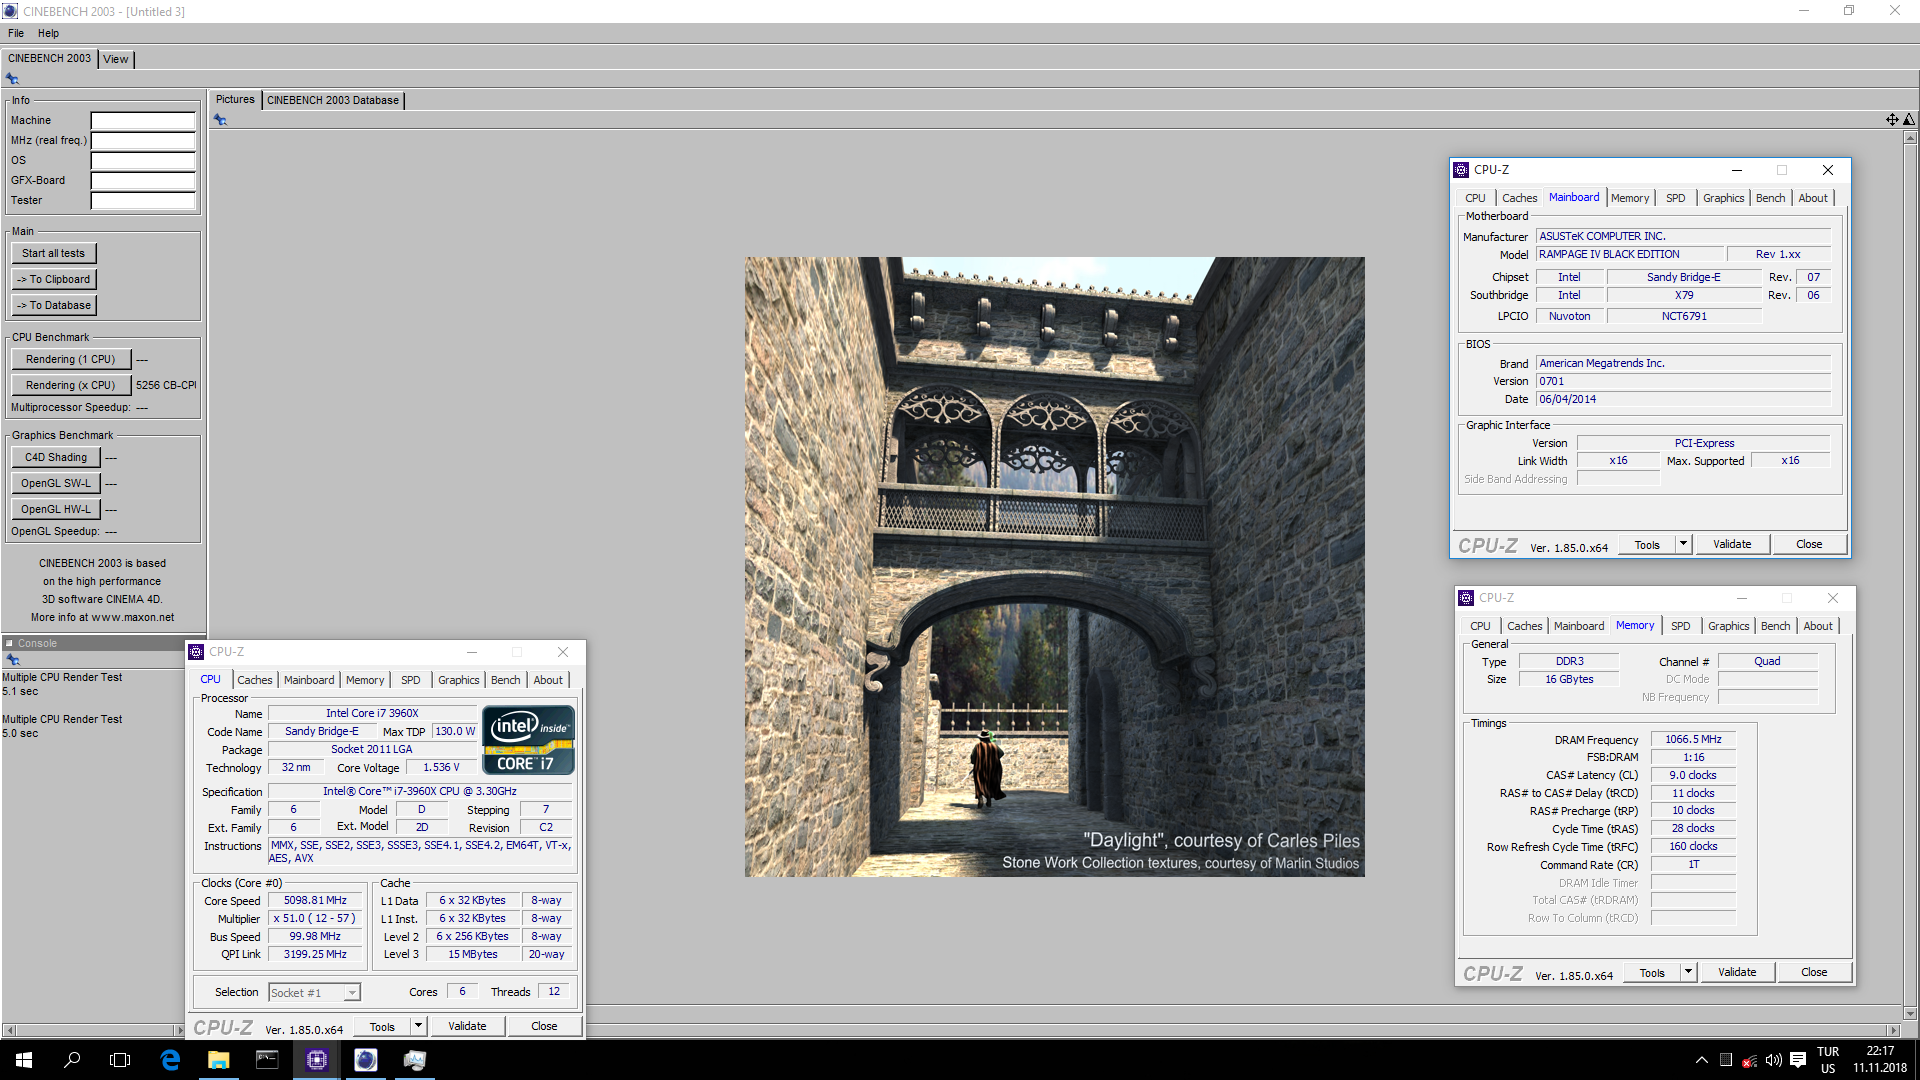Screen dimensions: 1920x1080
Task: Click pin icon in Console panel
Action: [x=12, y=660]
